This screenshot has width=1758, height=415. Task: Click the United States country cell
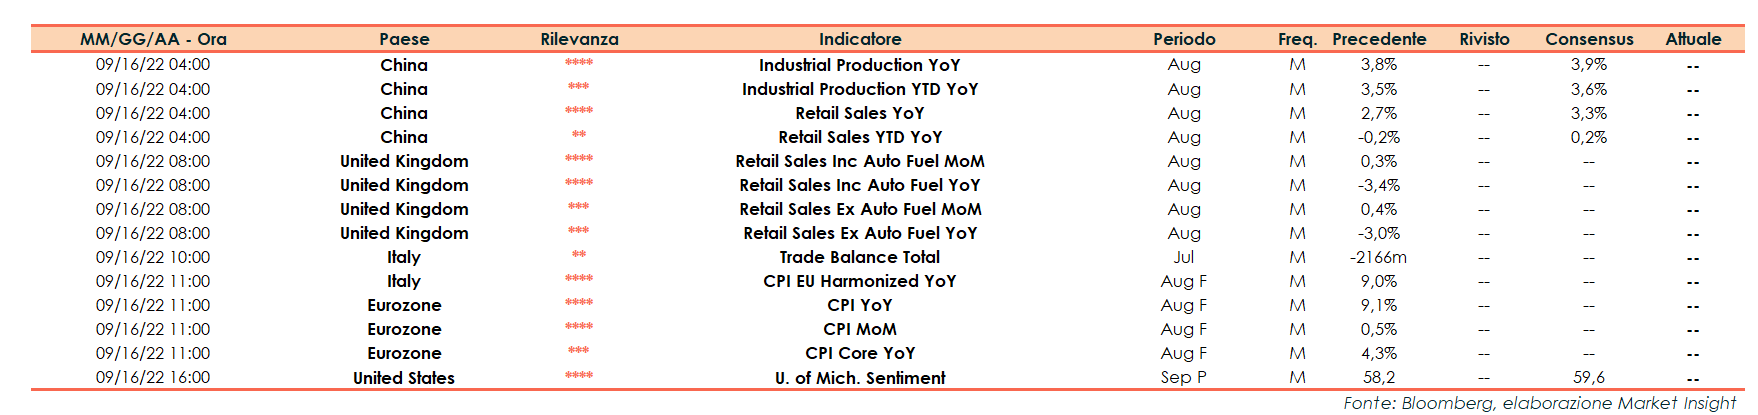[404, 378]
